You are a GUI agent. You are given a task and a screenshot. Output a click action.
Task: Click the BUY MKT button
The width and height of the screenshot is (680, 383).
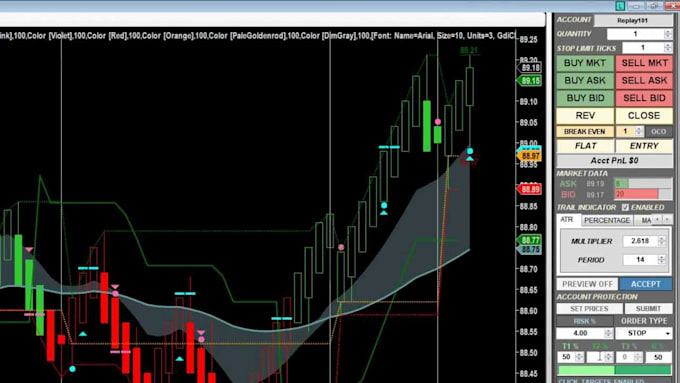pyautogui.click(x=585, y=63)
